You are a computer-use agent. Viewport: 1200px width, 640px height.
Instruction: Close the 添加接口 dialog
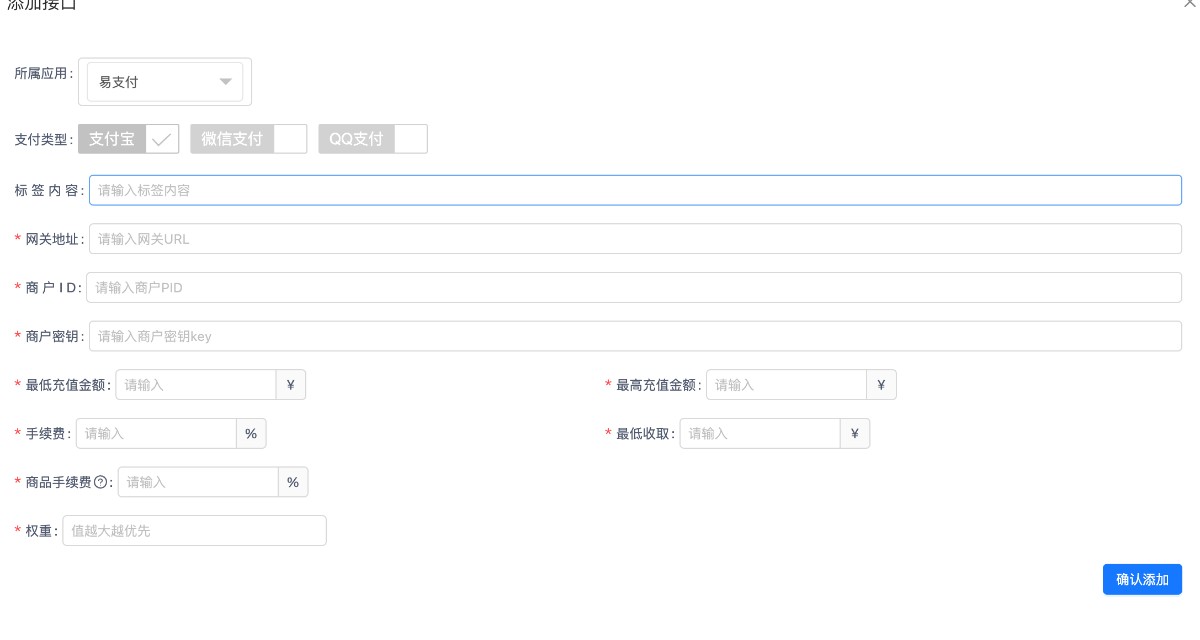(1189, 4)
